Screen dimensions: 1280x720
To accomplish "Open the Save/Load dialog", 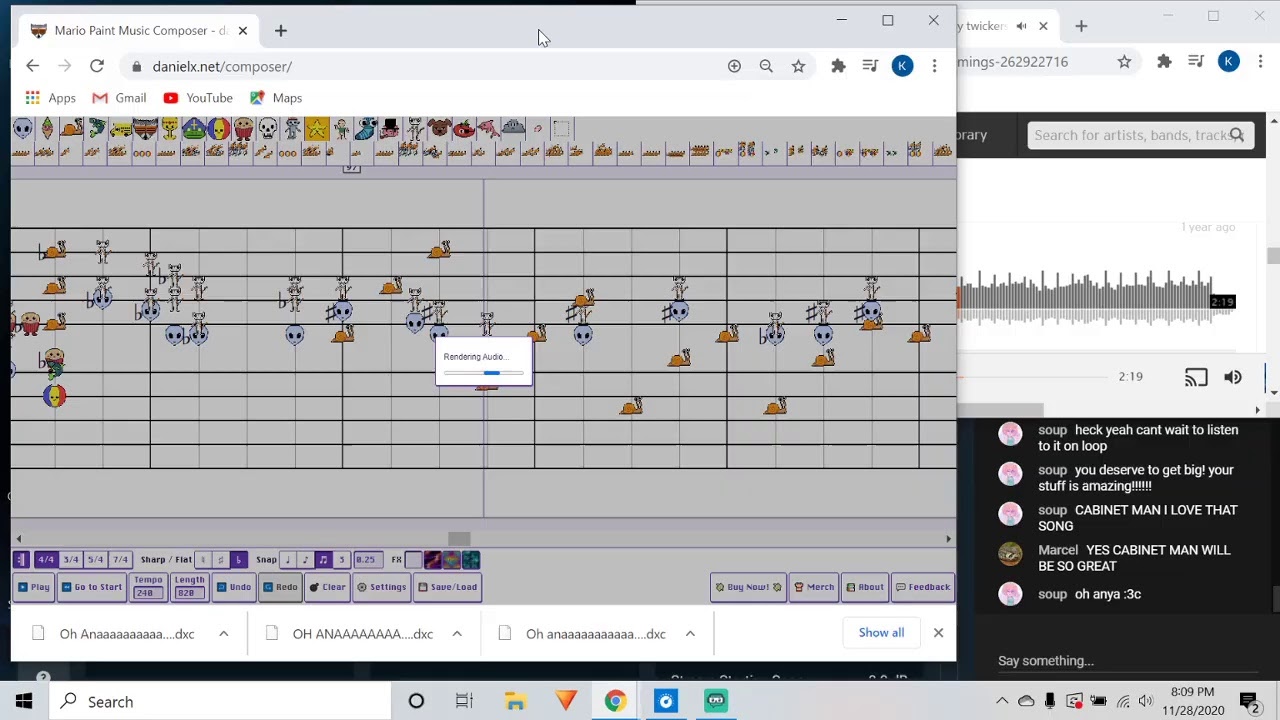I will pyautogui.click(x=448, y=587).
